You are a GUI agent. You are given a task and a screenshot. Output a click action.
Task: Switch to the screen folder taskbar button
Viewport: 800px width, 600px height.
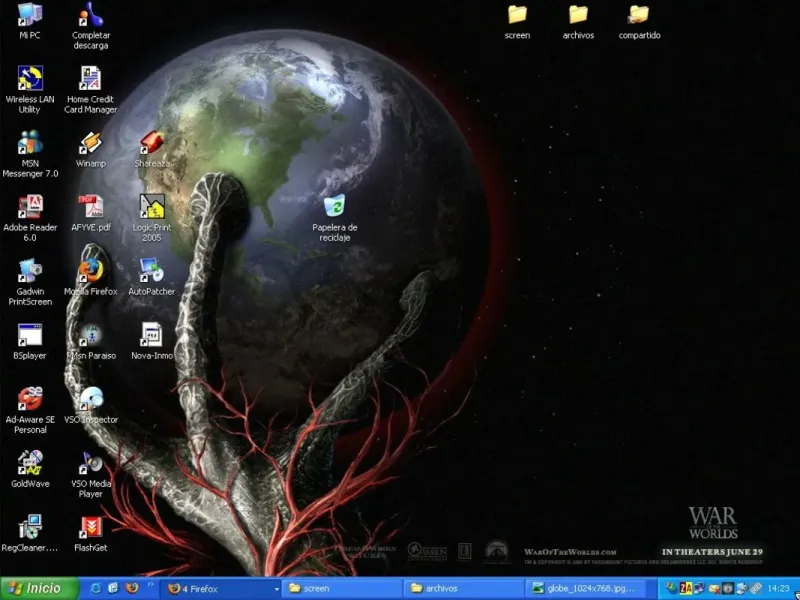pyautogui.click(x=343, y=589)
